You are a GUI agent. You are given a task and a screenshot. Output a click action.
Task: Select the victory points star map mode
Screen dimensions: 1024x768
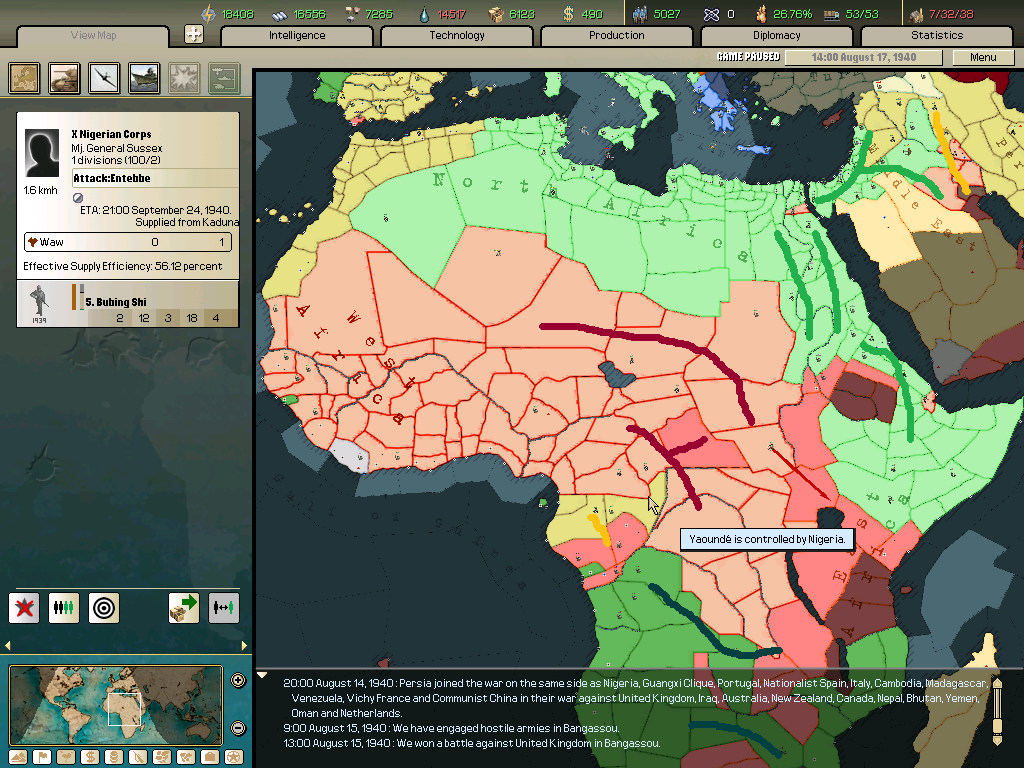click(x=234, y=758)
